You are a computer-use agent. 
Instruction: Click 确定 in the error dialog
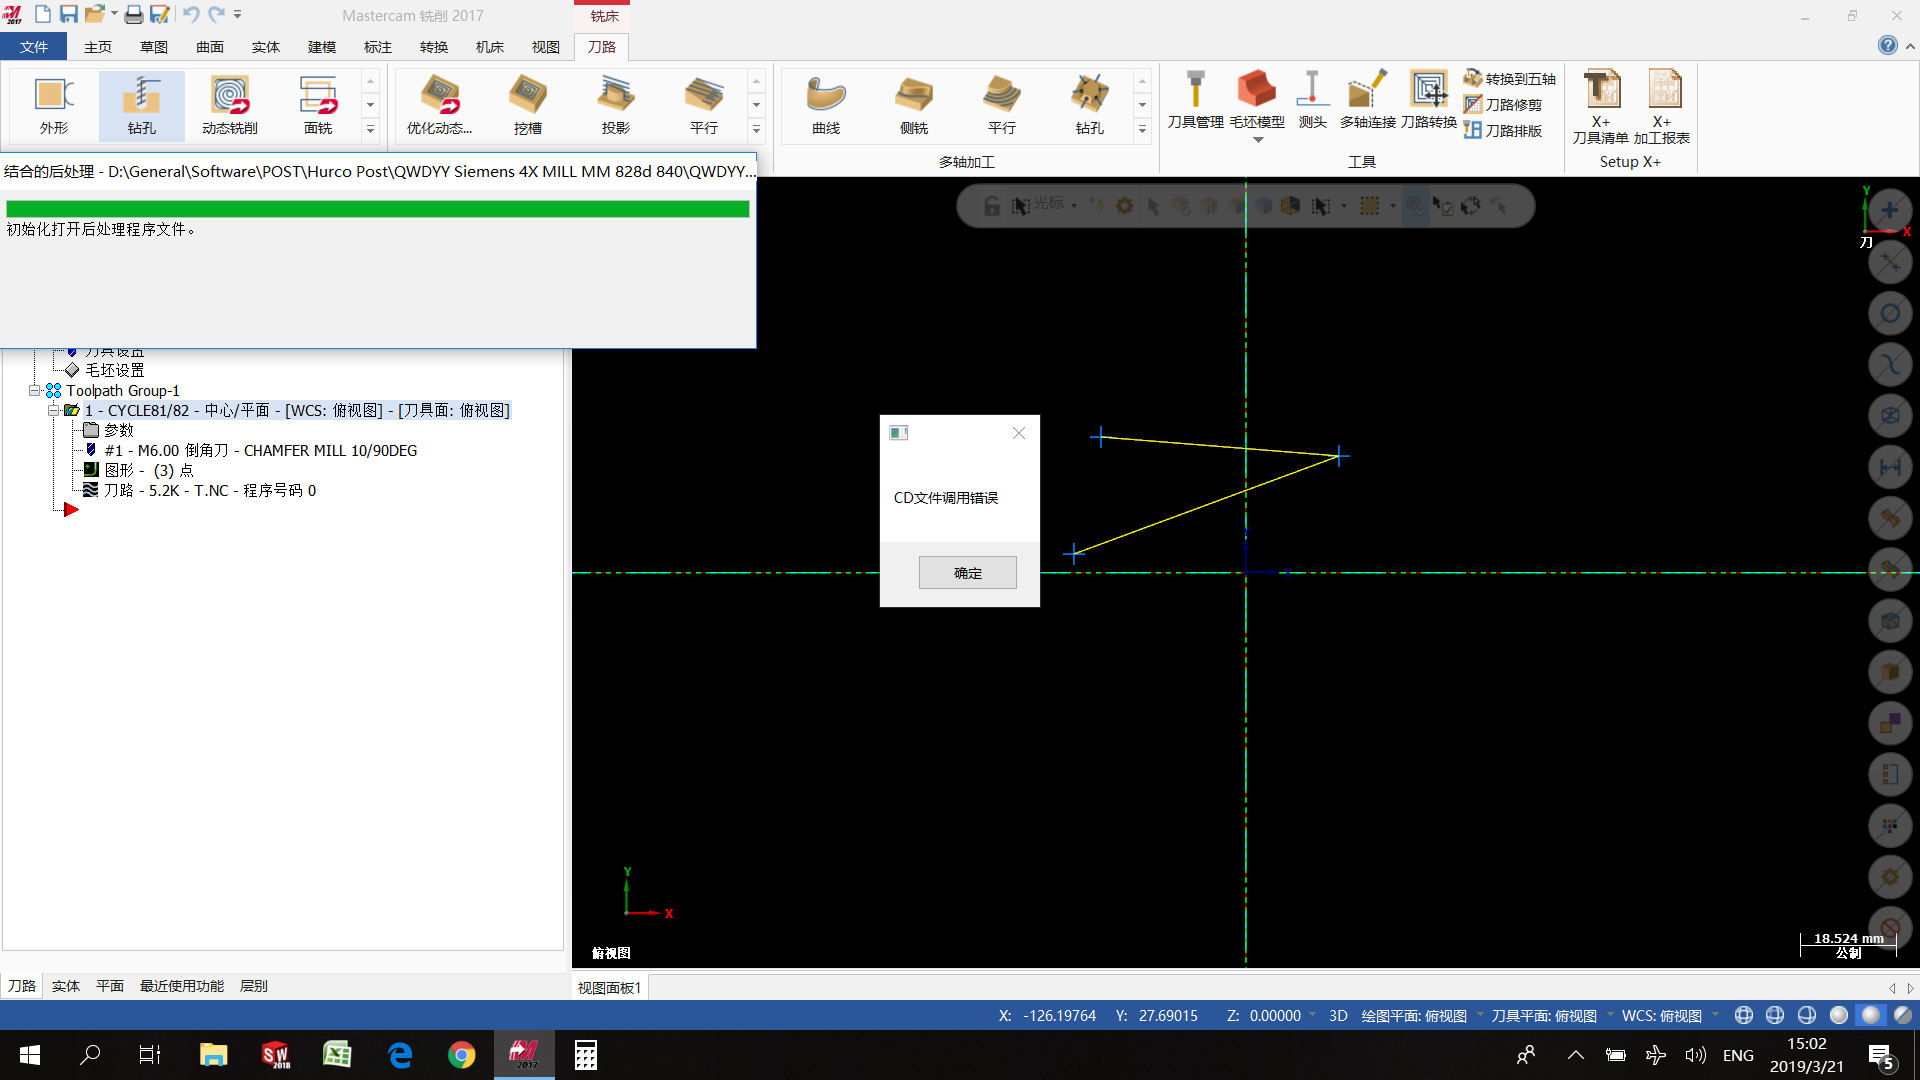(x=967, y=573)
